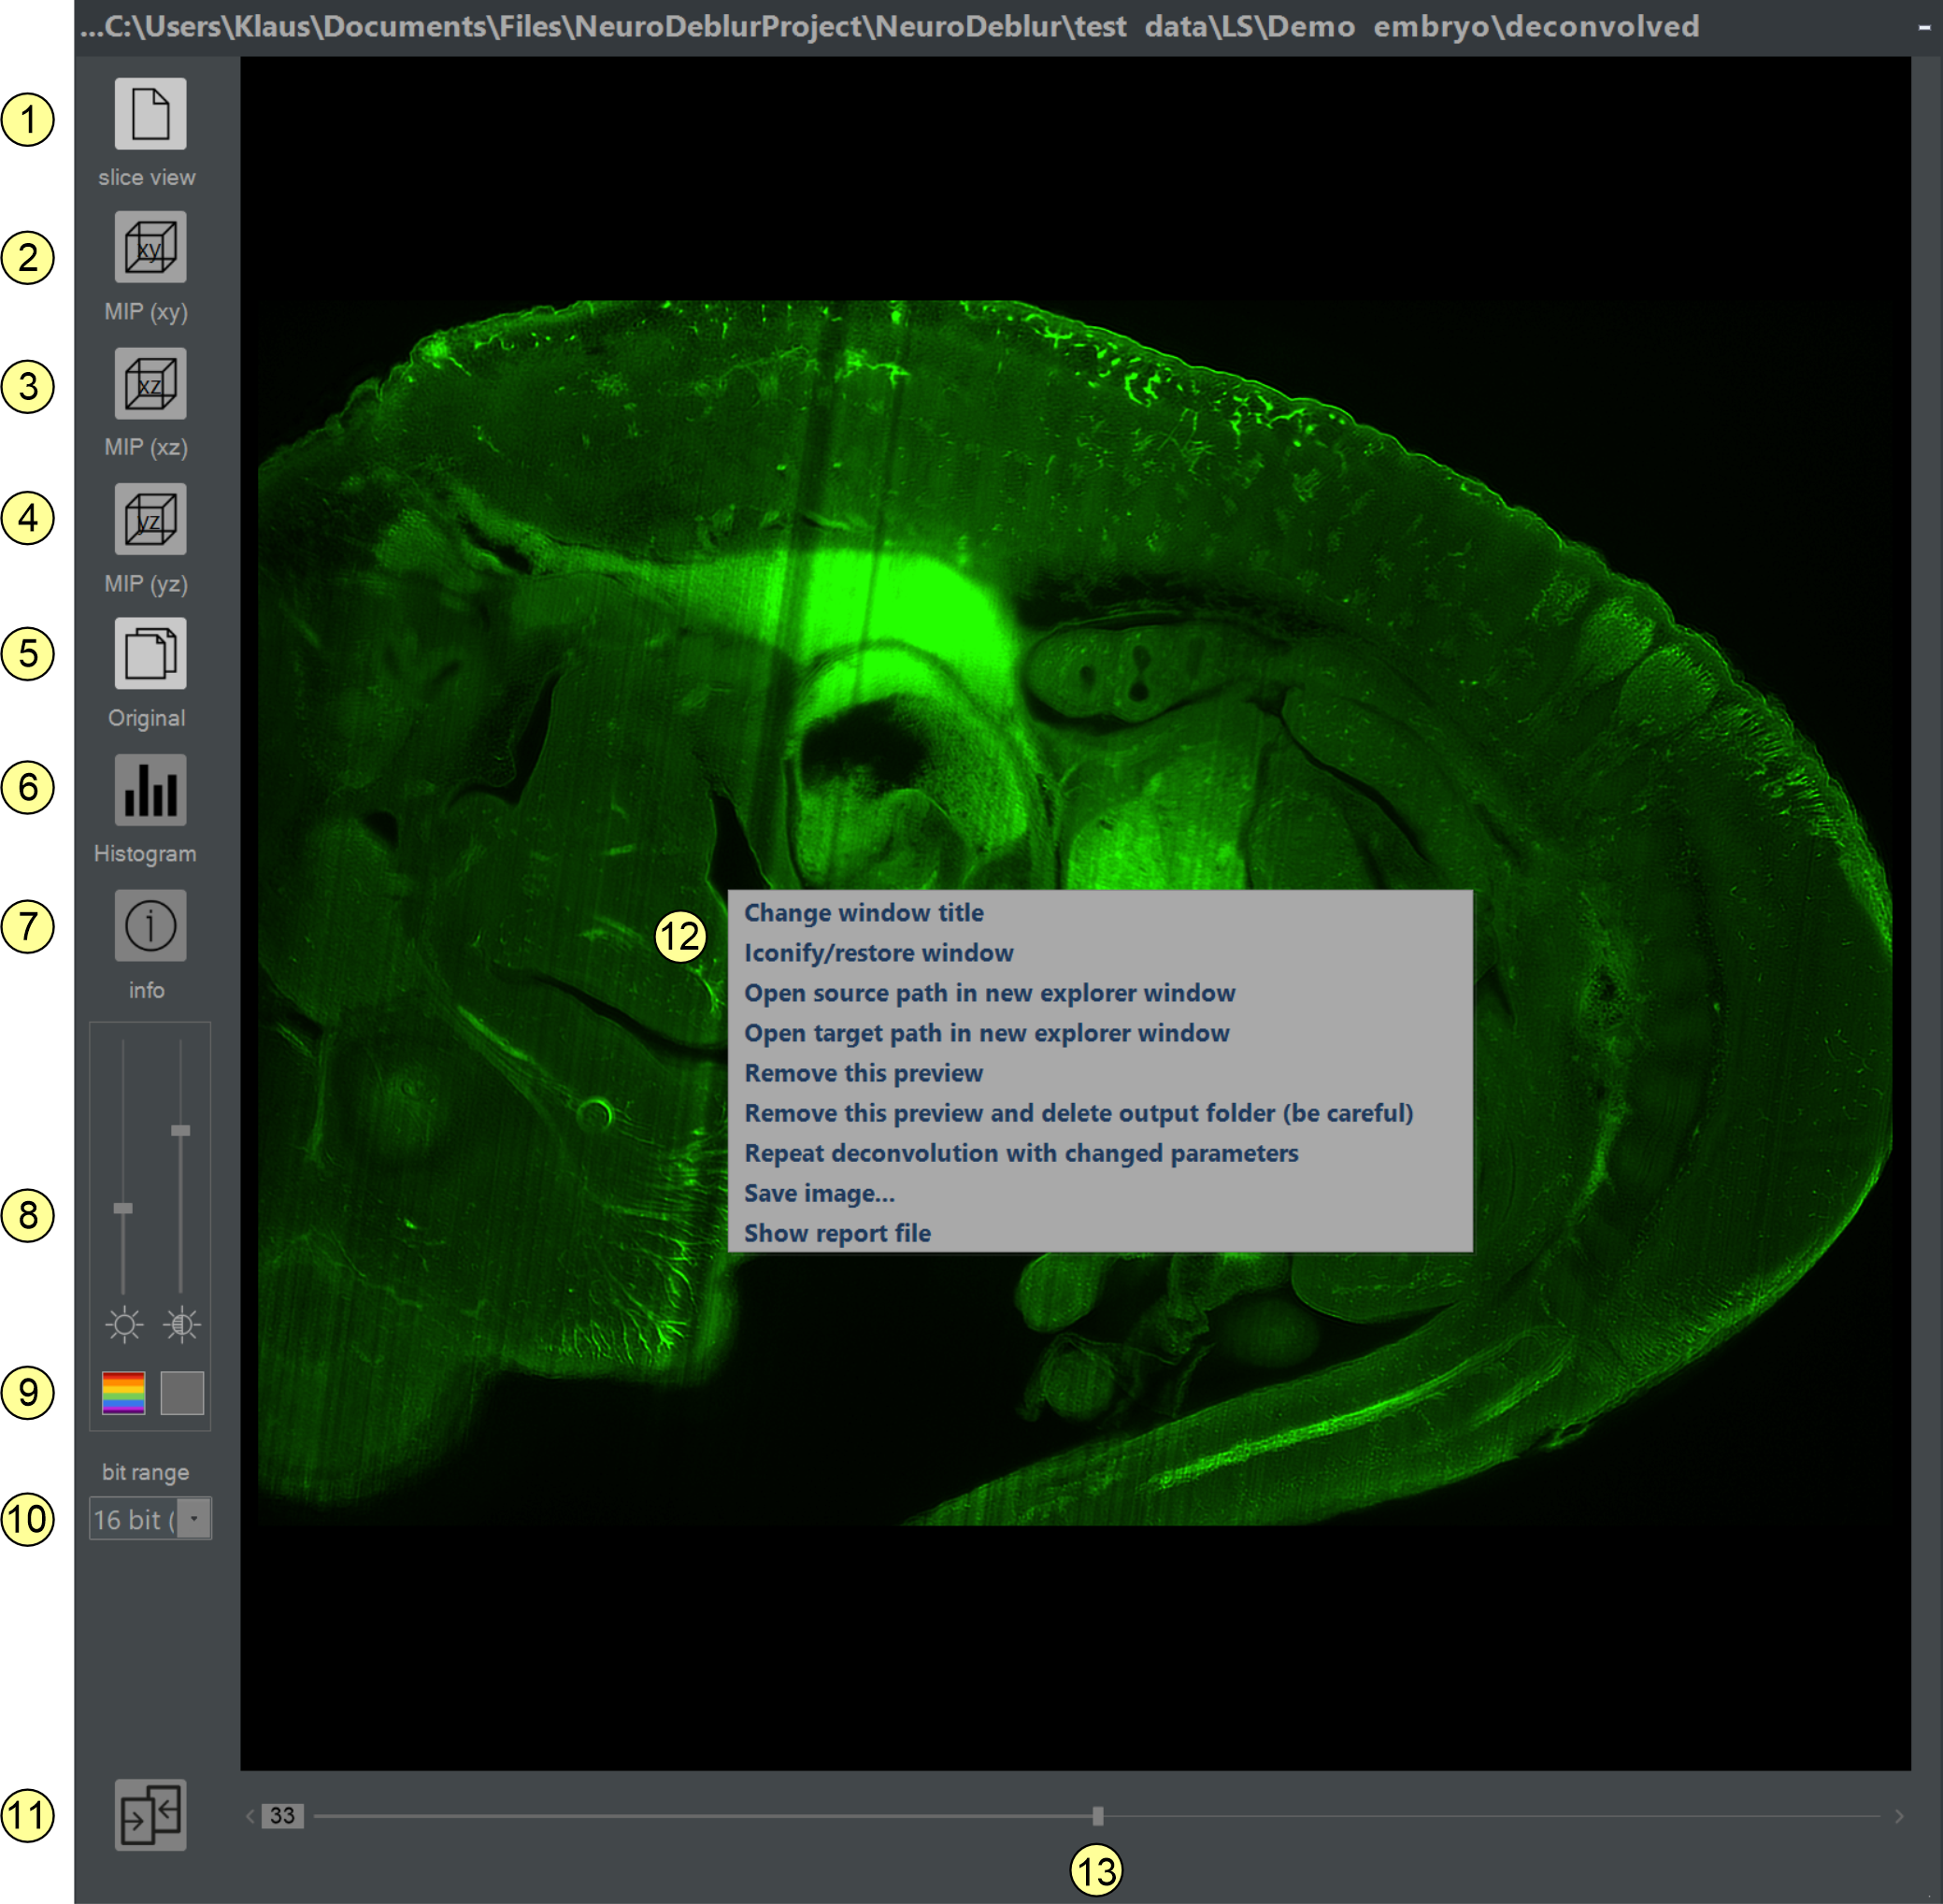Image resolution: width=1943 pixels, height=1904 pixels.
Task: Click the slice number field showing 33
Action: (x=282, y=1815)
